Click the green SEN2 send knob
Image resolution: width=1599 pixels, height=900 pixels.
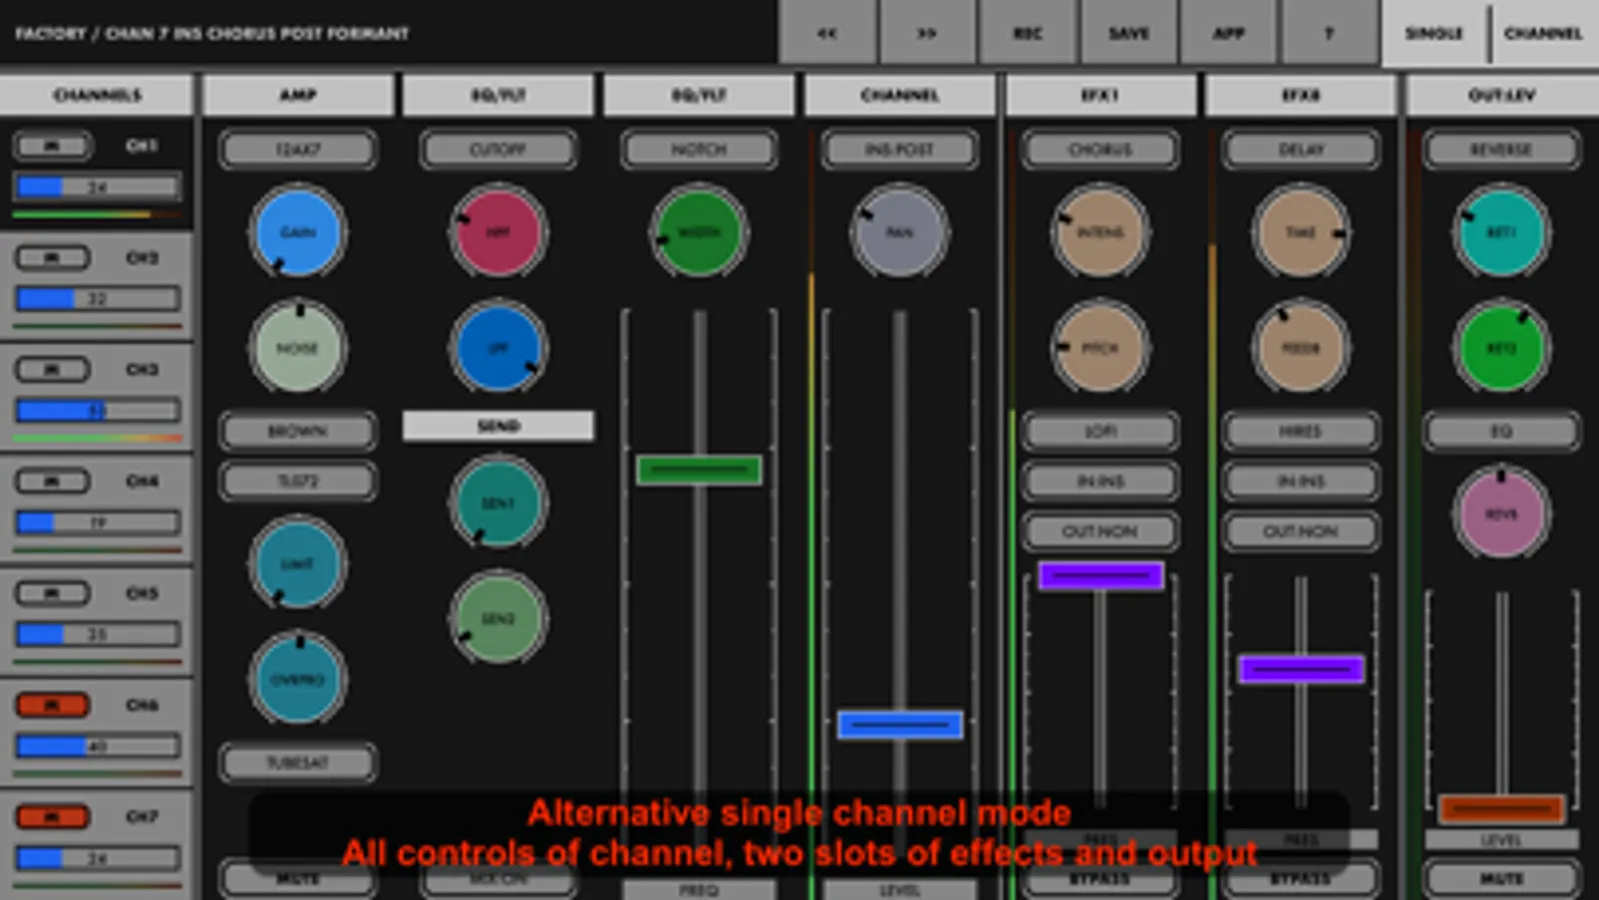pyautogui.click(x=498, y=618)
